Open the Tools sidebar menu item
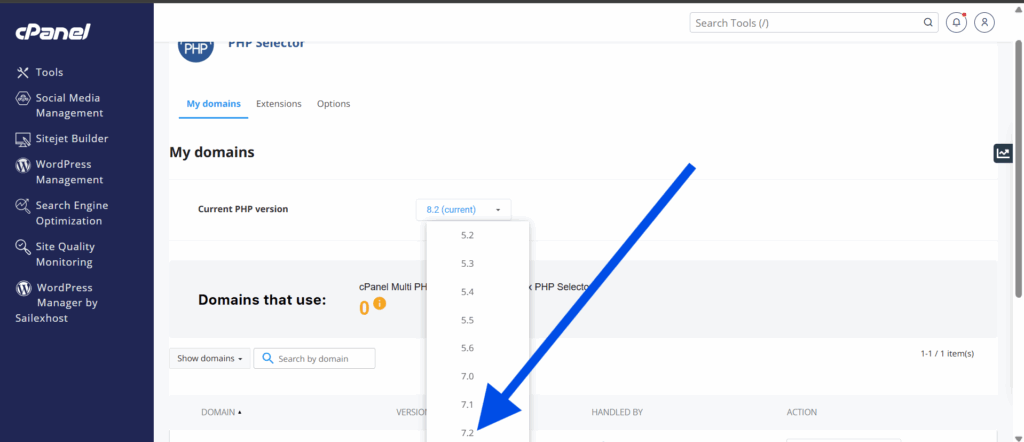Image resolution: width=1024 pixels, height=442 pixels. (x=50, y=72)
